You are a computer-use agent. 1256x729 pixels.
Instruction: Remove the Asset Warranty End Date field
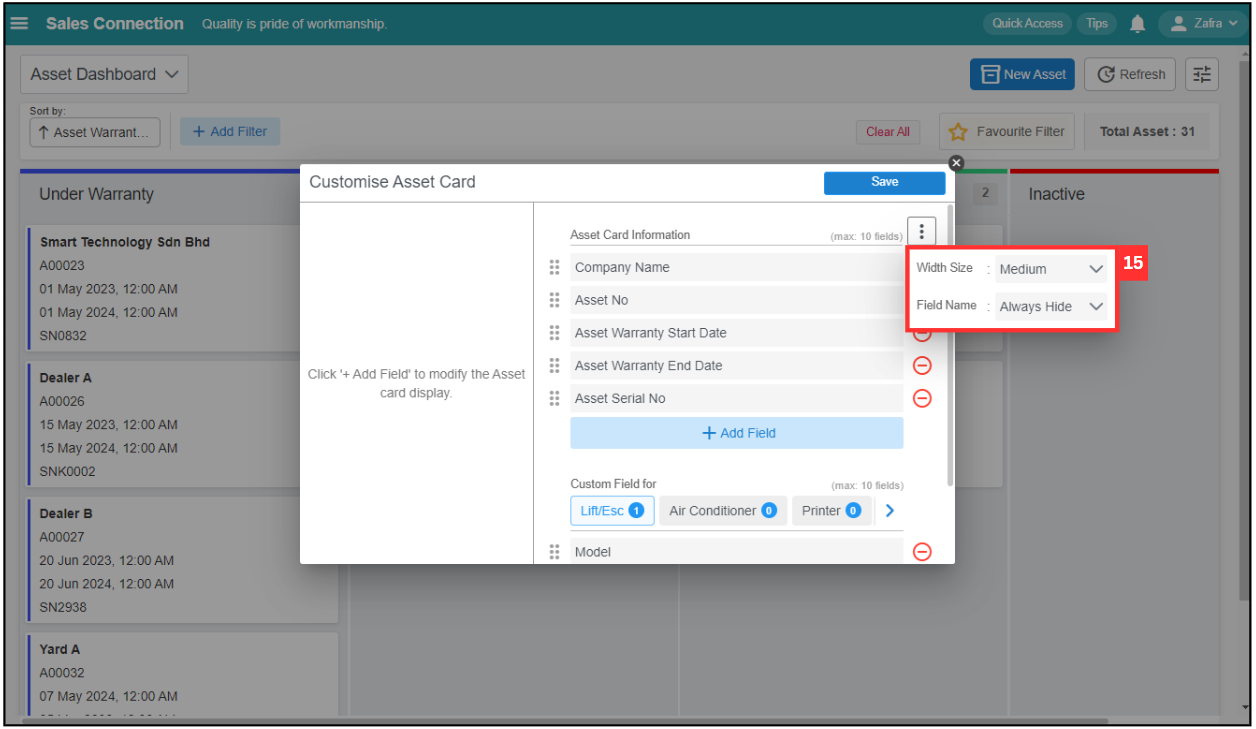click(923, 366)
